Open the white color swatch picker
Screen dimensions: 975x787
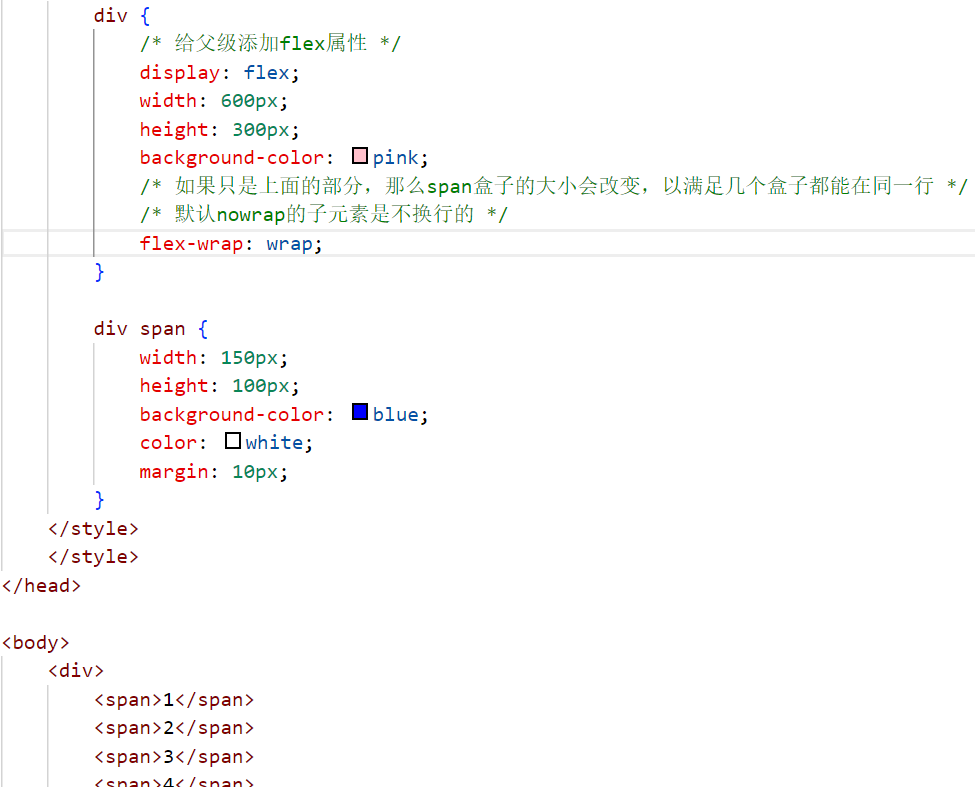[x=233, y=441]
